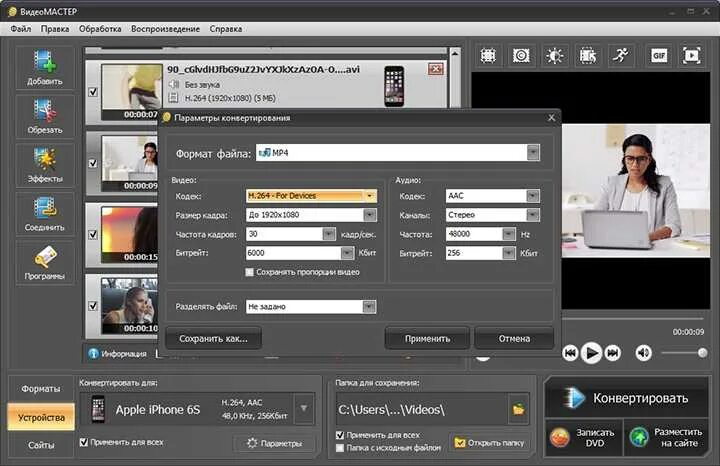Screen dimensions: 720x466
Task: Toggle Сохранять пропорции видео checkbox
Action: click(249, 272)
